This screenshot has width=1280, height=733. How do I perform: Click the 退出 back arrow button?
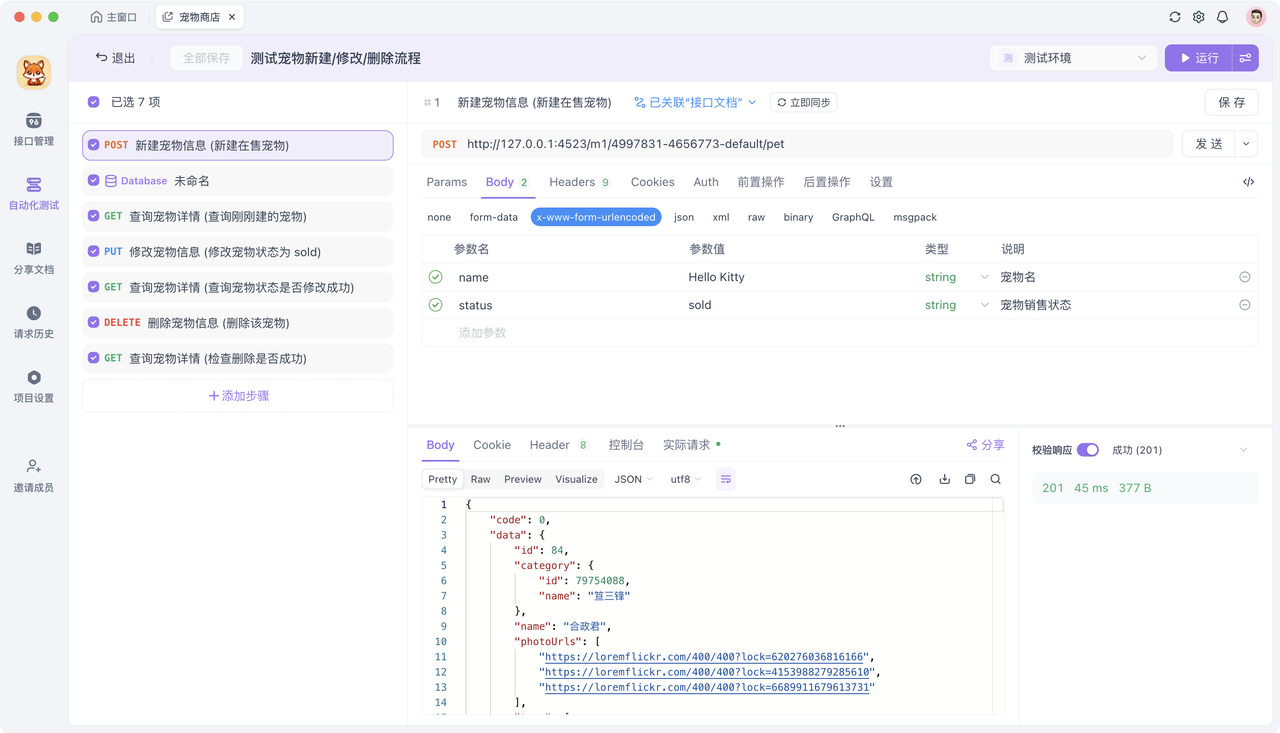pos(115,58)
